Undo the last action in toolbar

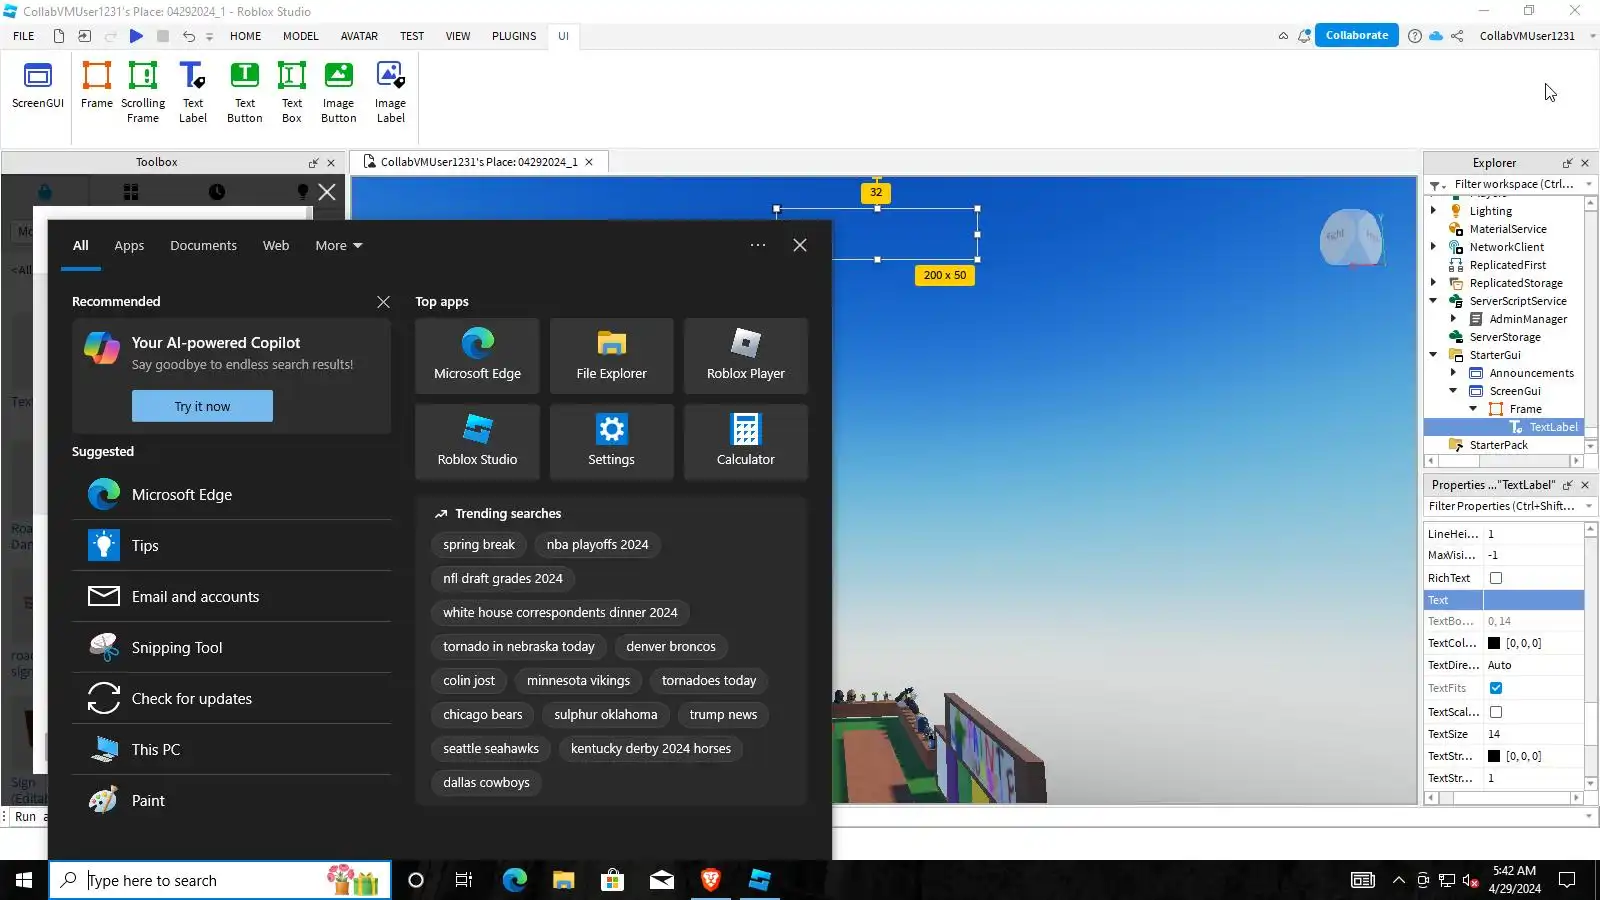point(189,36)
